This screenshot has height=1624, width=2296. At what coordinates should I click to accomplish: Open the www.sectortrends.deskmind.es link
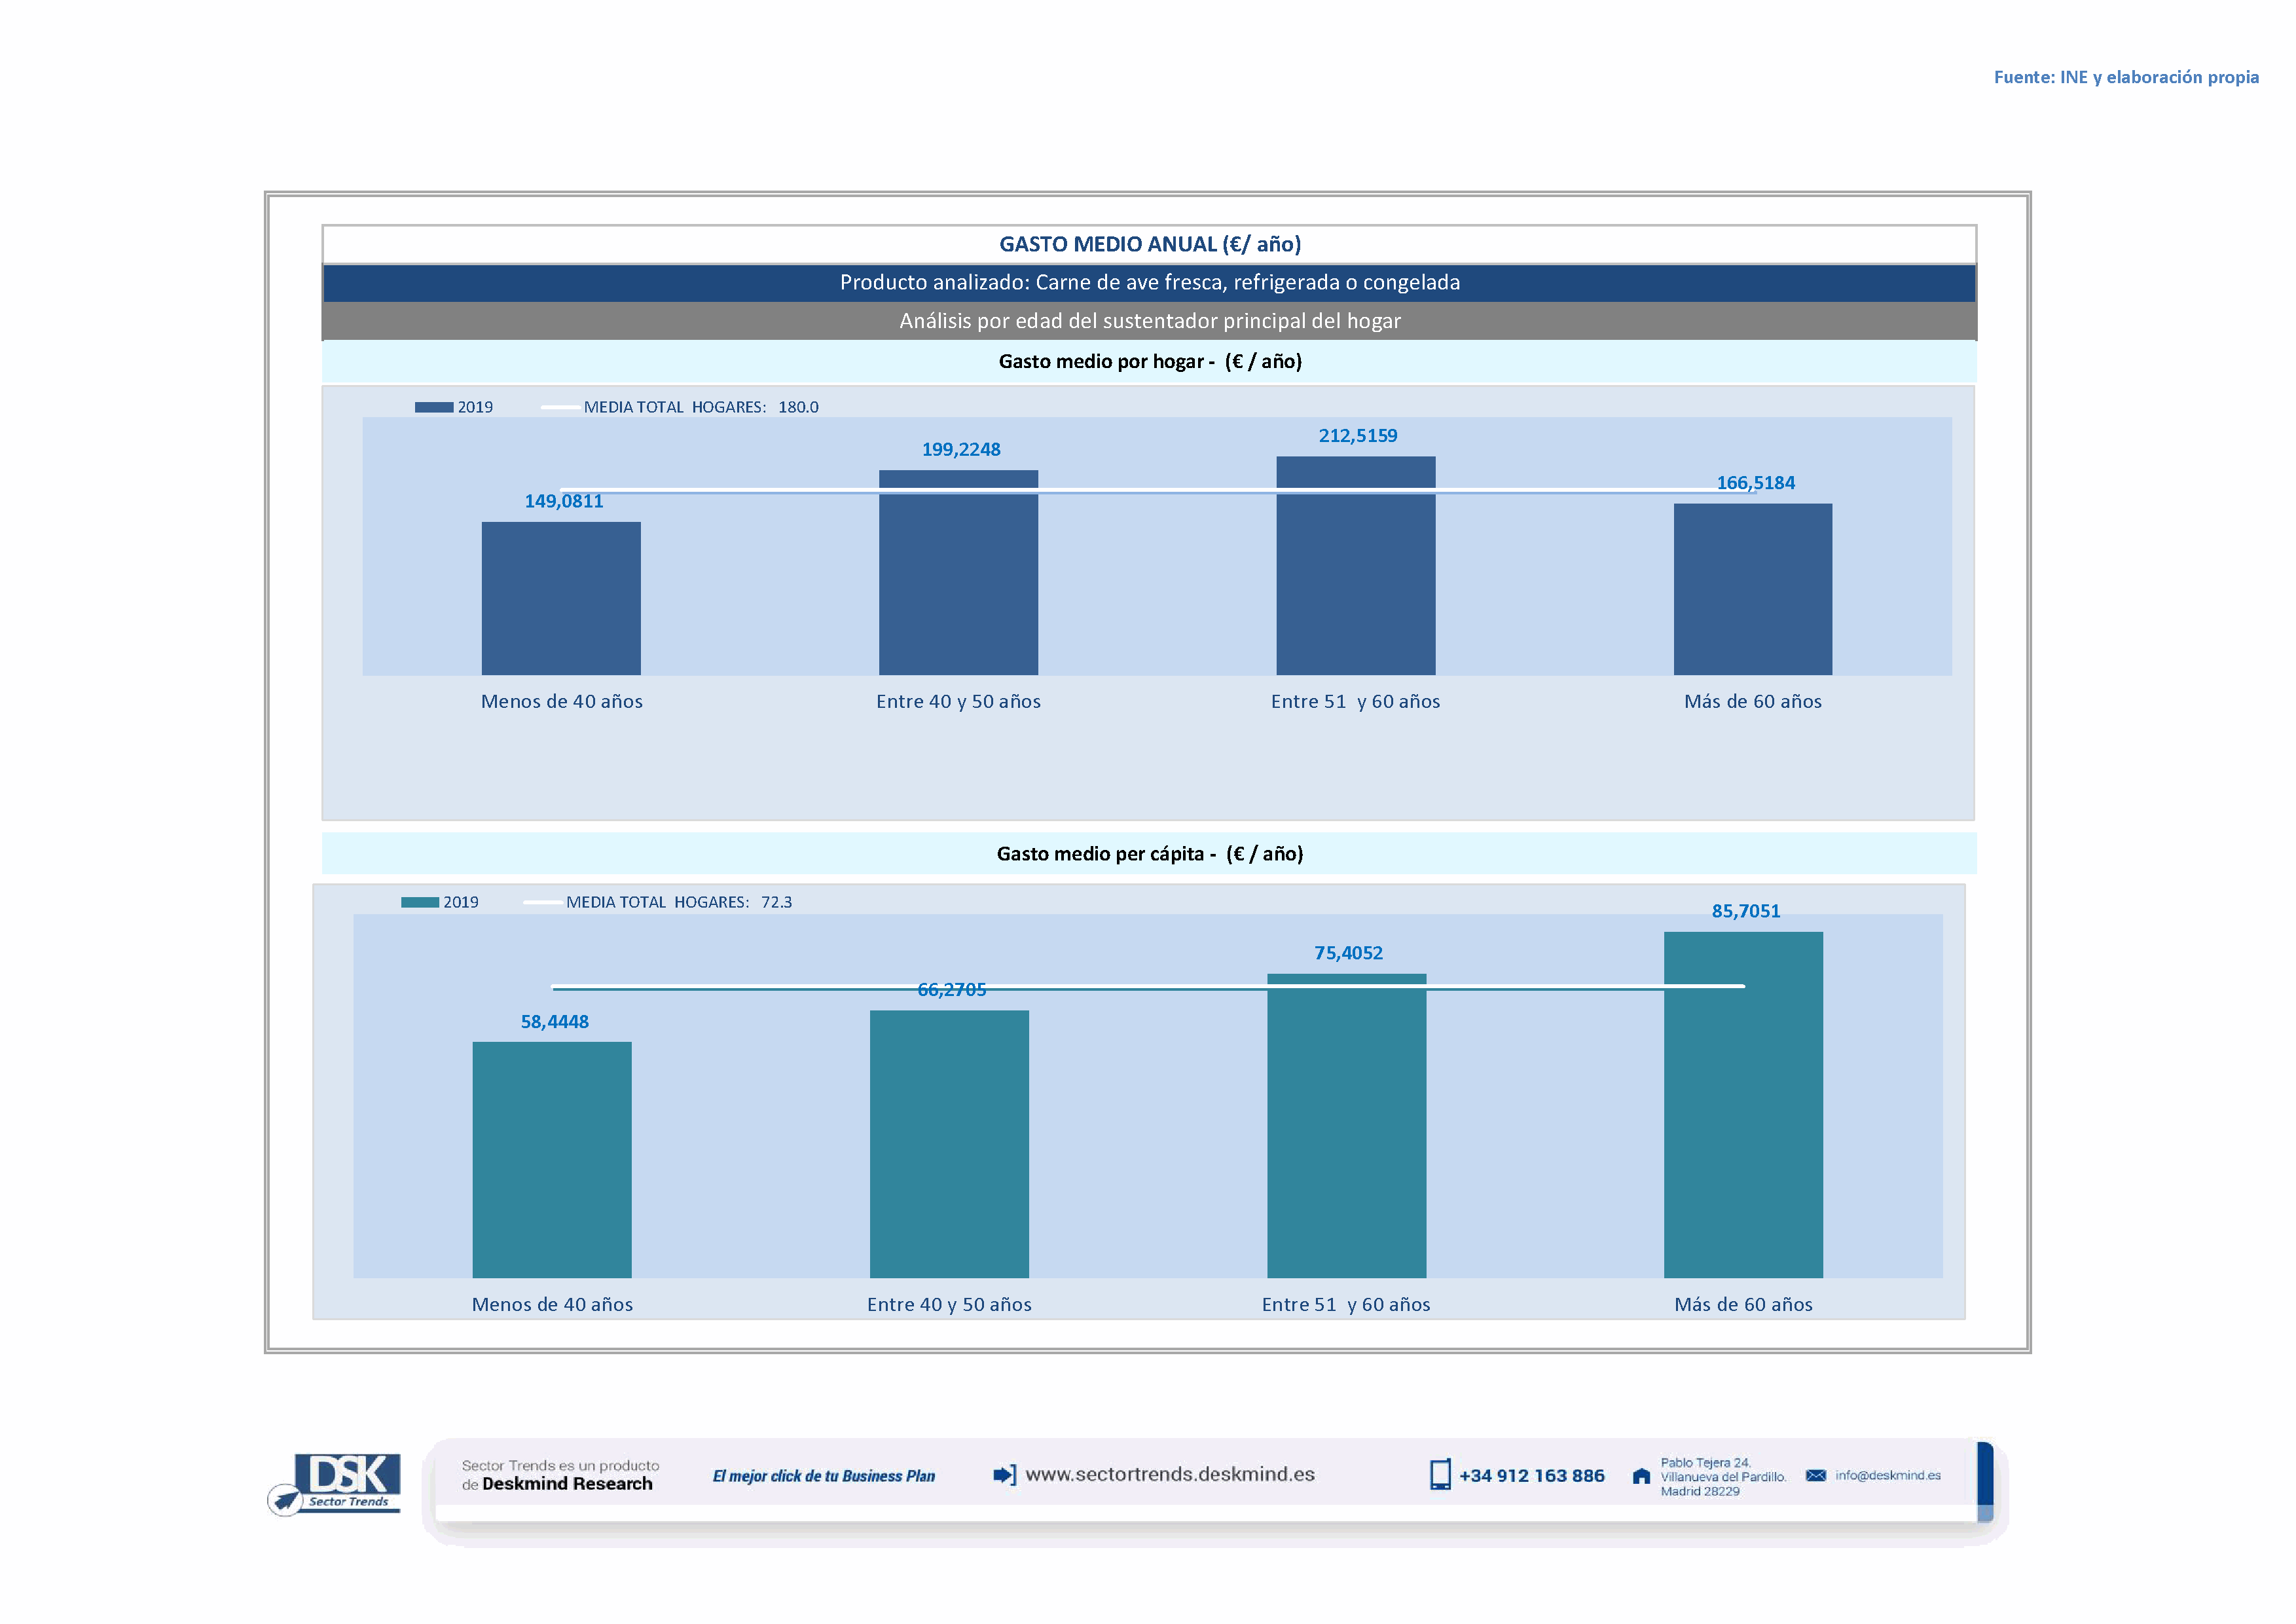point(1169,1474)
